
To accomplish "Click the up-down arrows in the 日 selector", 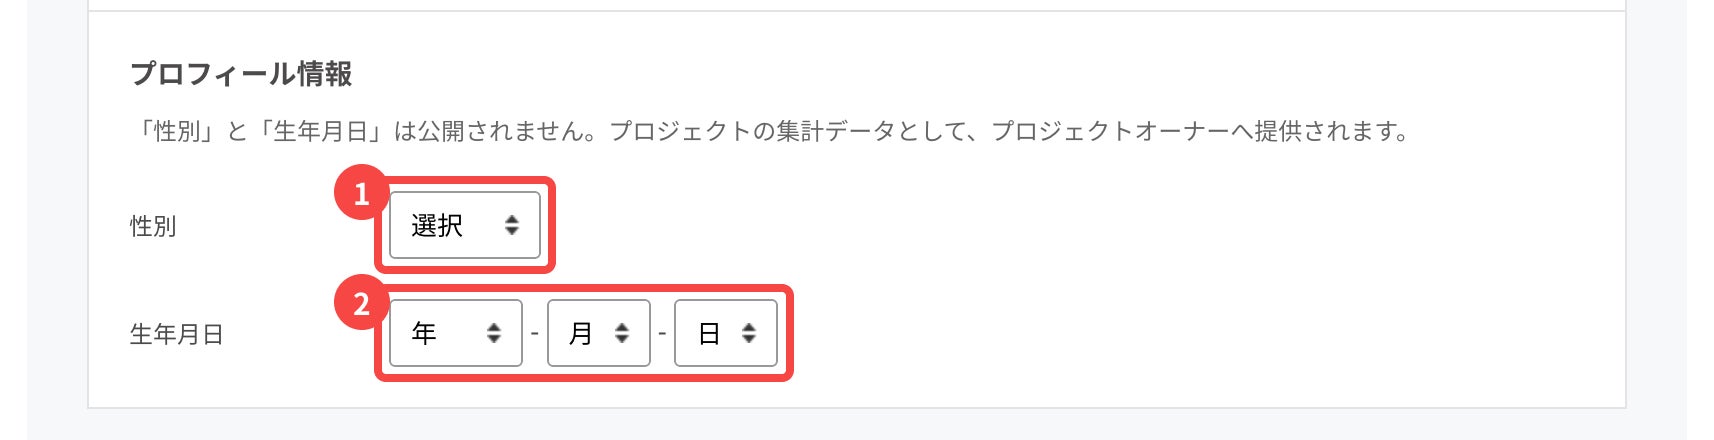I will [x=749, y=333].
